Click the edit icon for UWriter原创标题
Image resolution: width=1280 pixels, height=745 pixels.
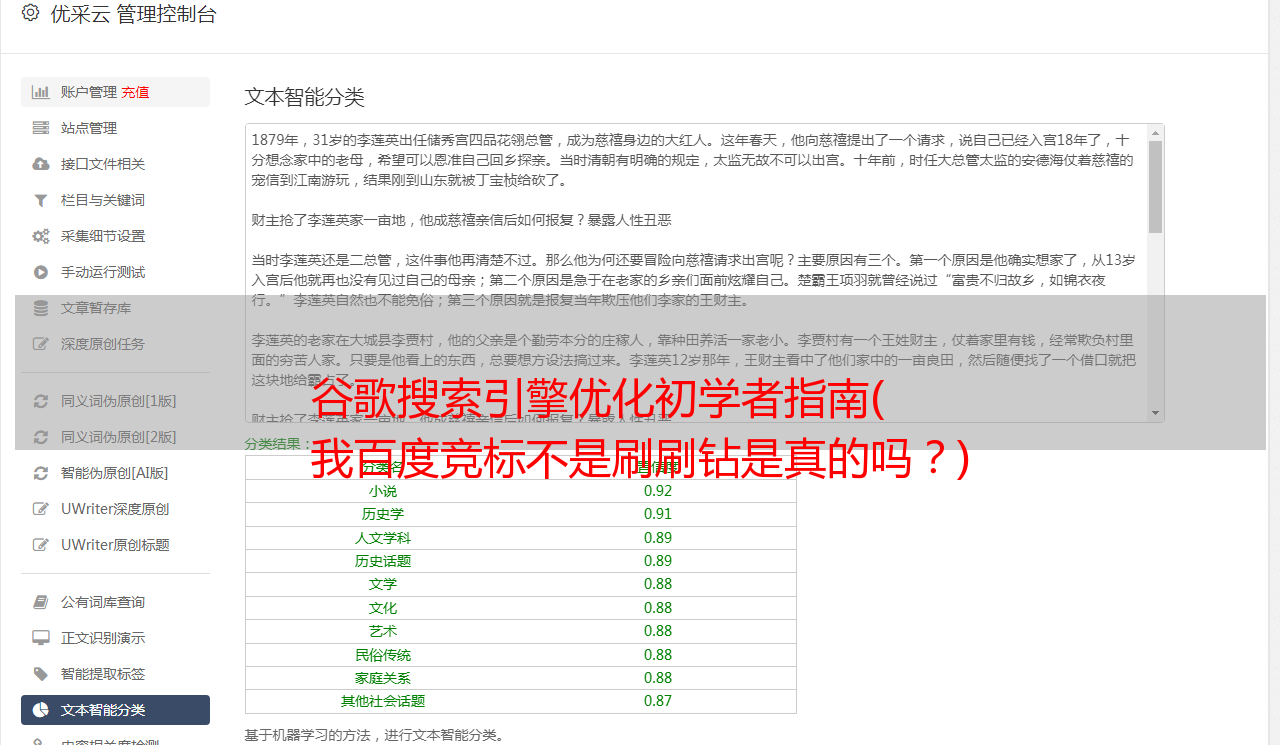41,545
